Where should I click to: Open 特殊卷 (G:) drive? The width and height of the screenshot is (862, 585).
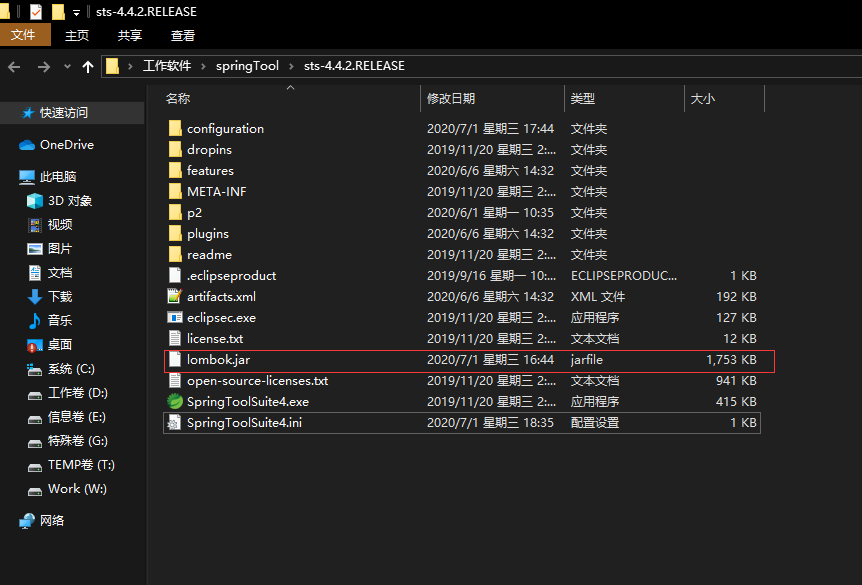point(67,440)
